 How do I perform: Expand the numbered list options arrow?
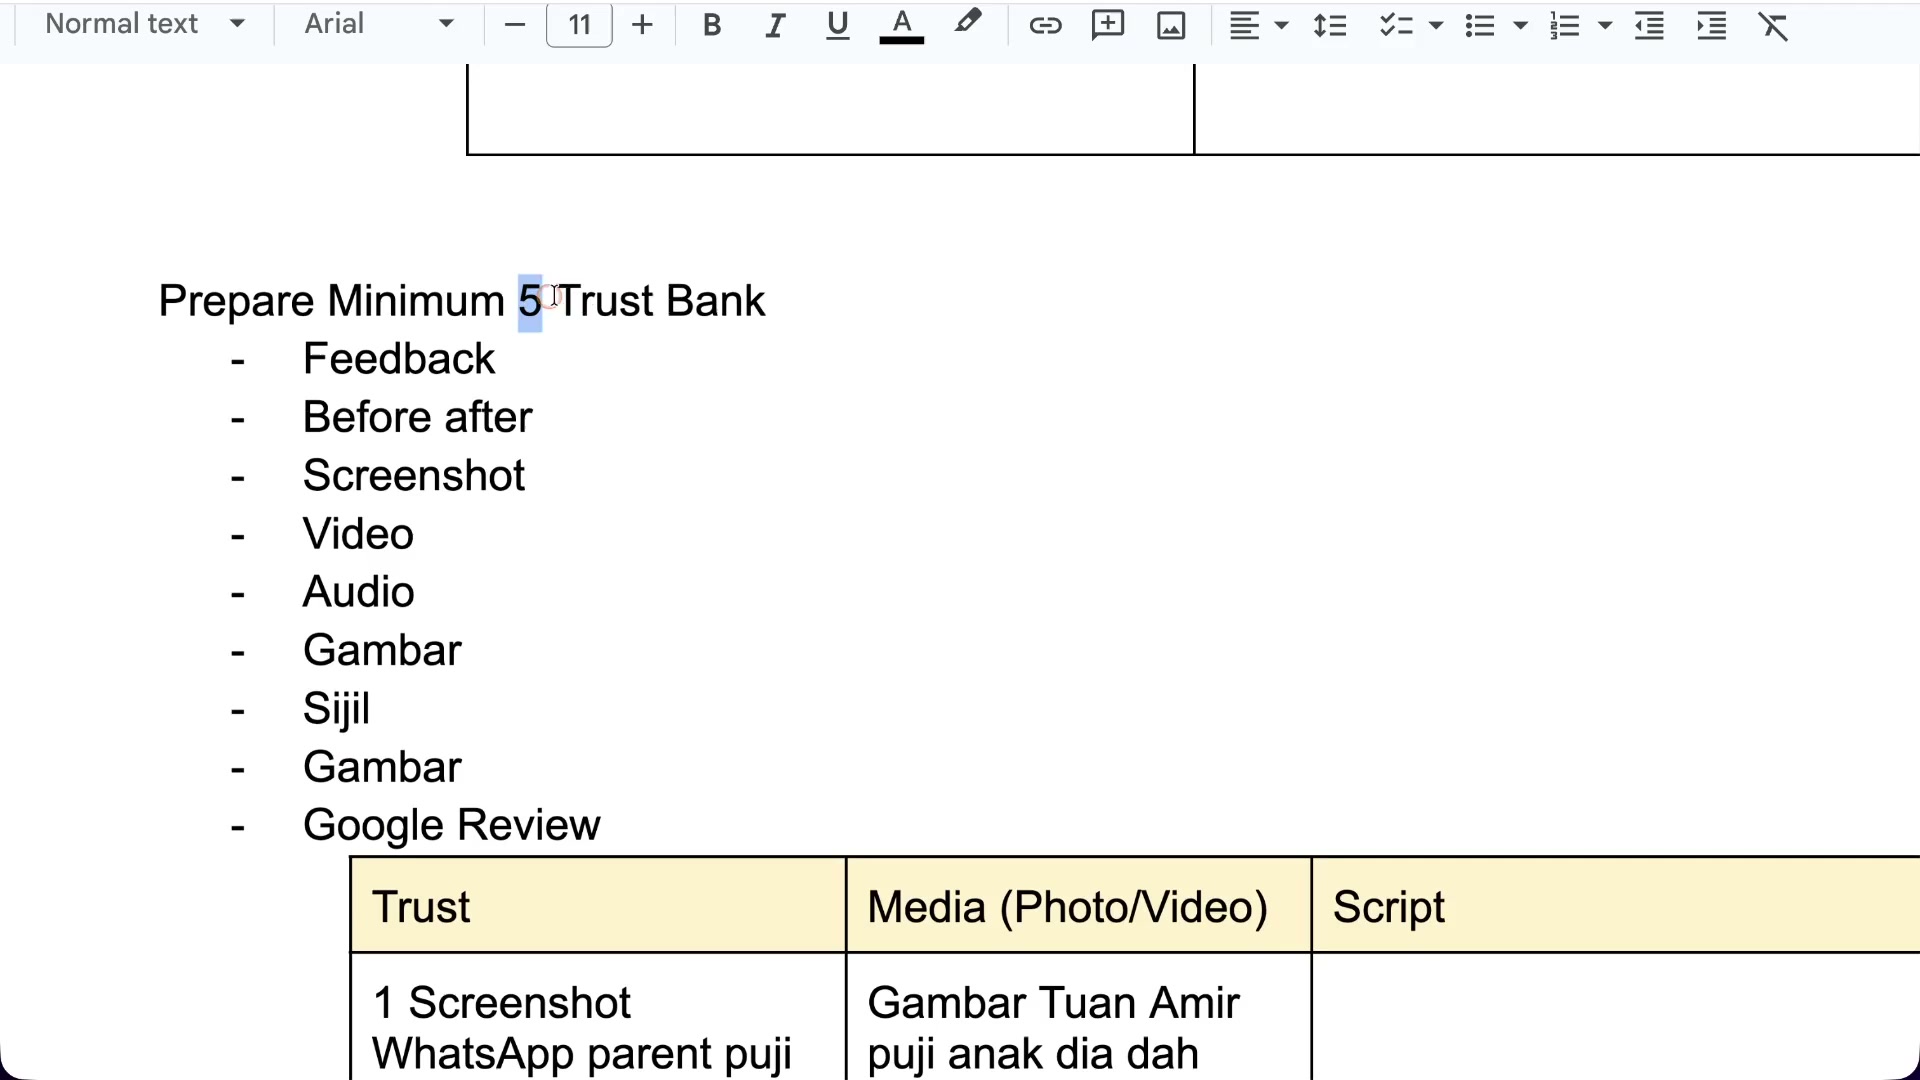(x=1605, y=25)
